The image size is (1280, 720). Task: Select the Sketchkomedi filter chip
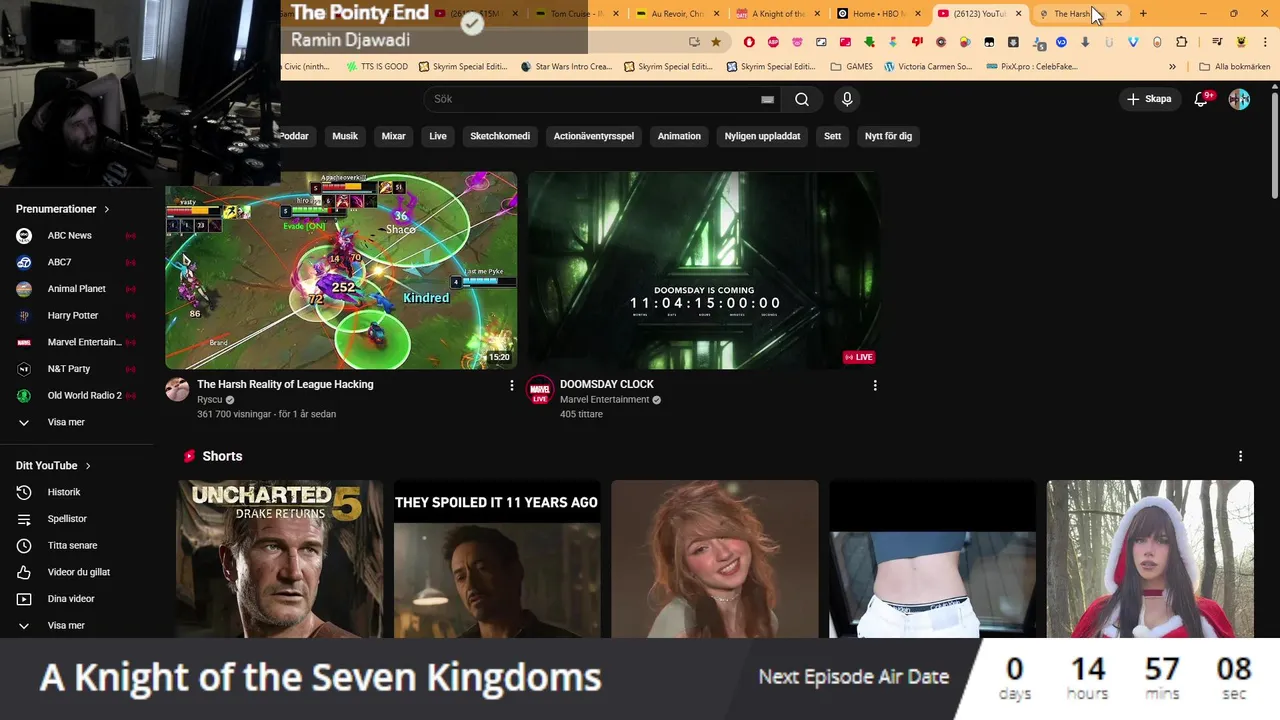[500, 136]
